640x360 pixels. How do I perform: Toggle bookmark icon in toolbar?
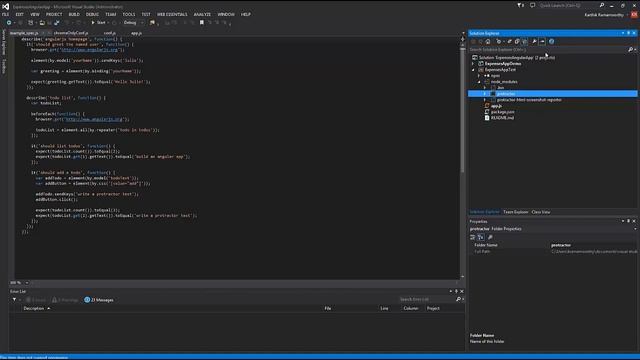pyautogui.click(x=202, y=23)
